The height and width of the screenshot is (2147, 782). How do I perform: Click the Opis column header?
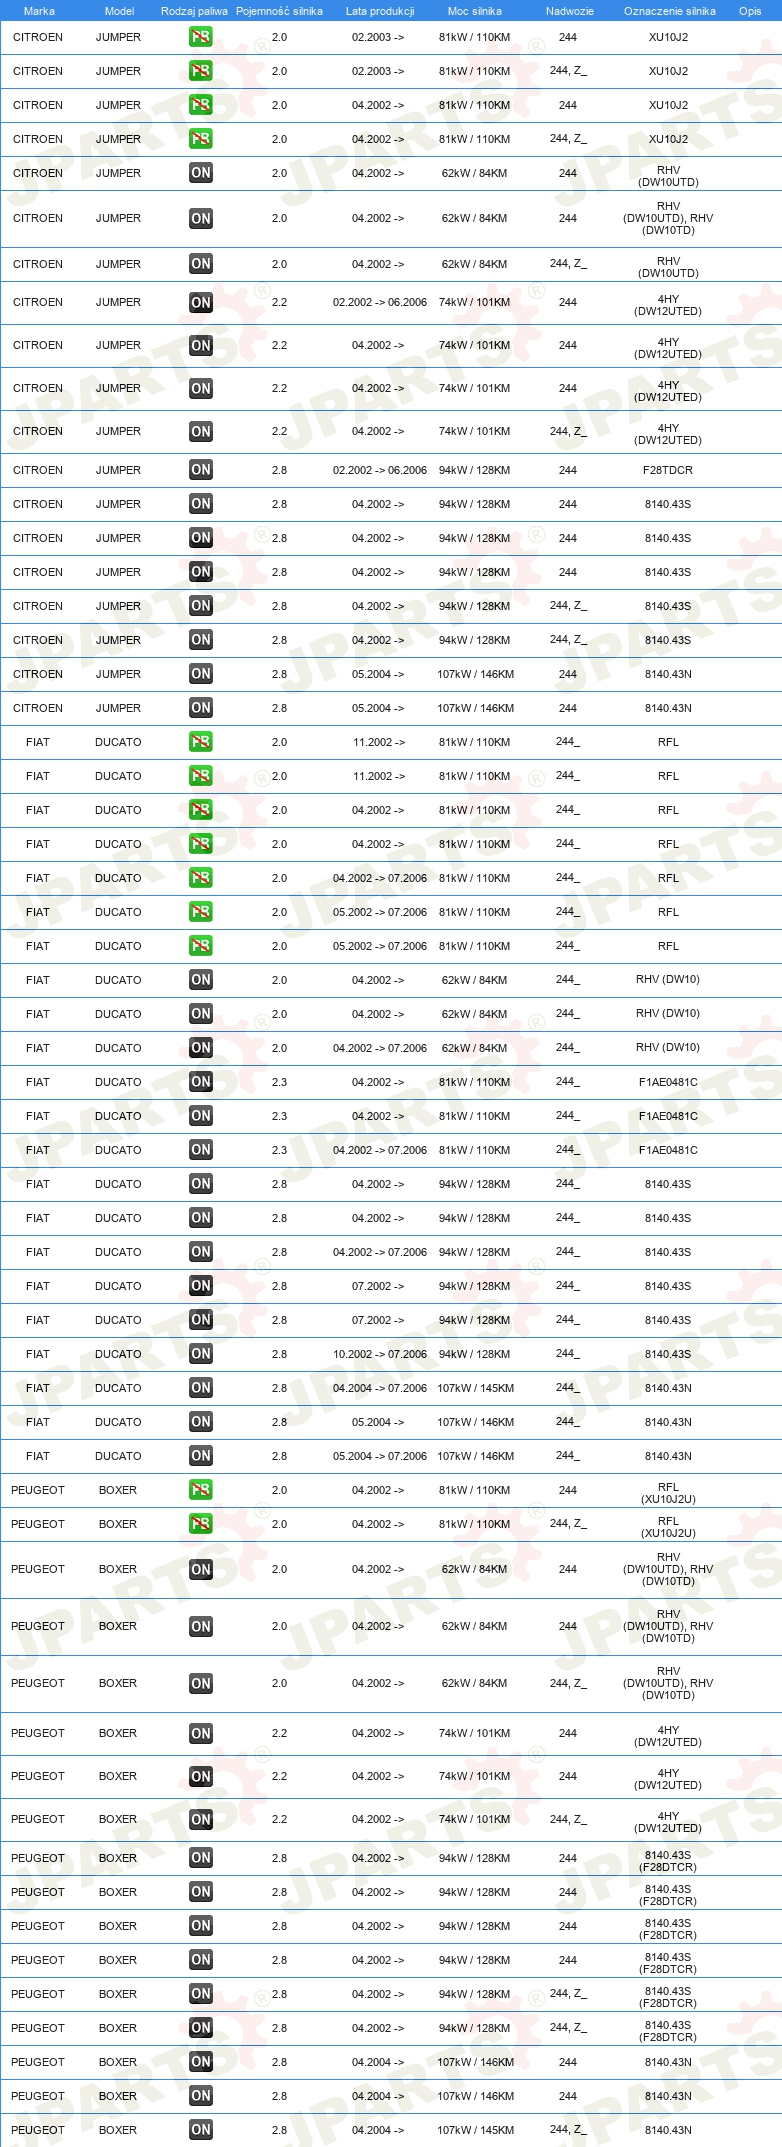(750, 11)
